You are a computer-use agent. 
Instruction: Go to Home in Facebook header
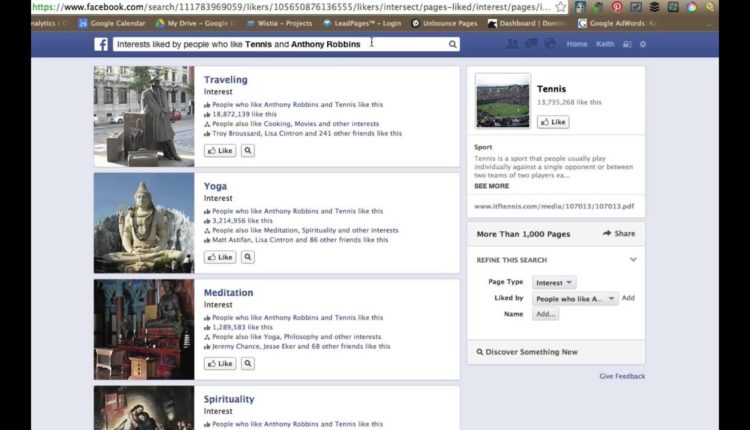pos(577,44)
